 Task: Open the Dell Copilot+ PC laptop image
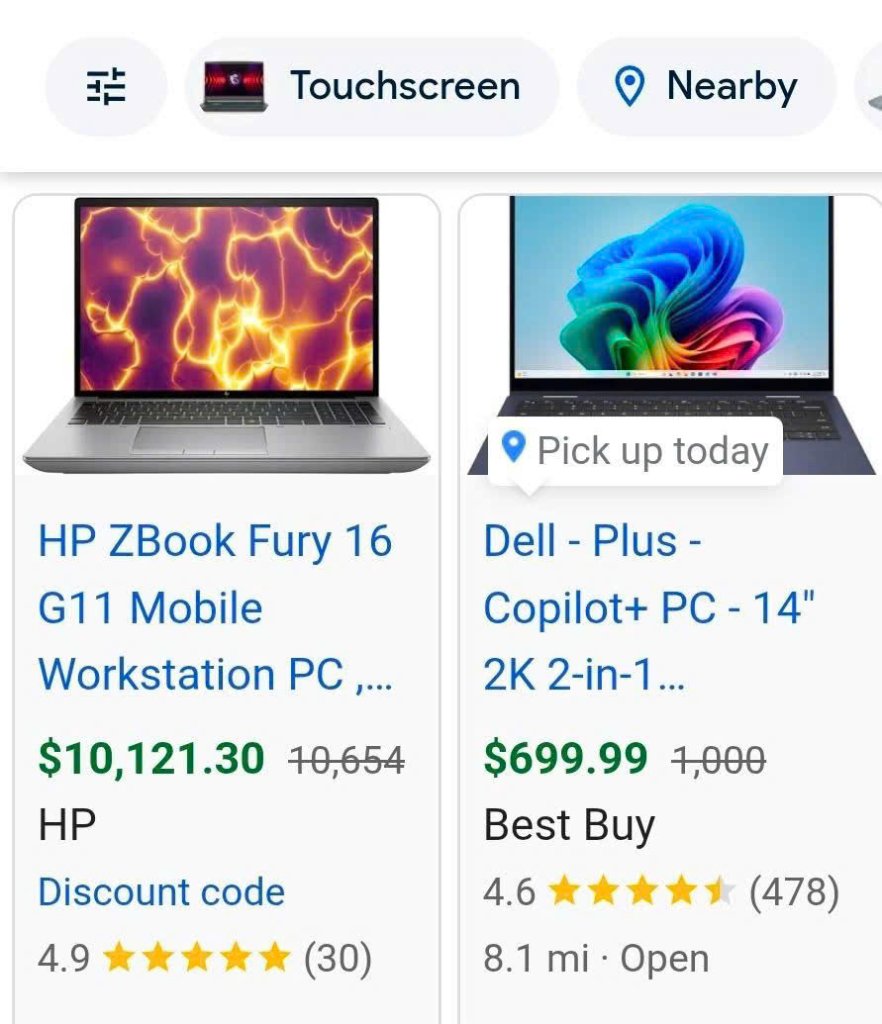[x=672, y=335]
